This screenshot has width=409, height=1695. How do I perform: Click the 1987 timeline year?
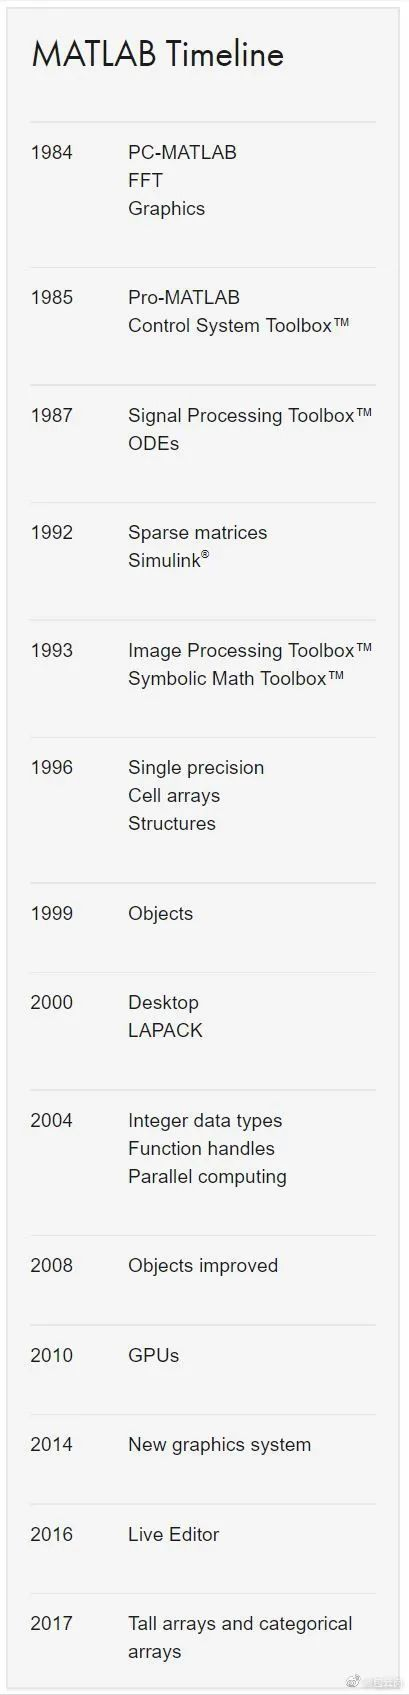(51, 416)
